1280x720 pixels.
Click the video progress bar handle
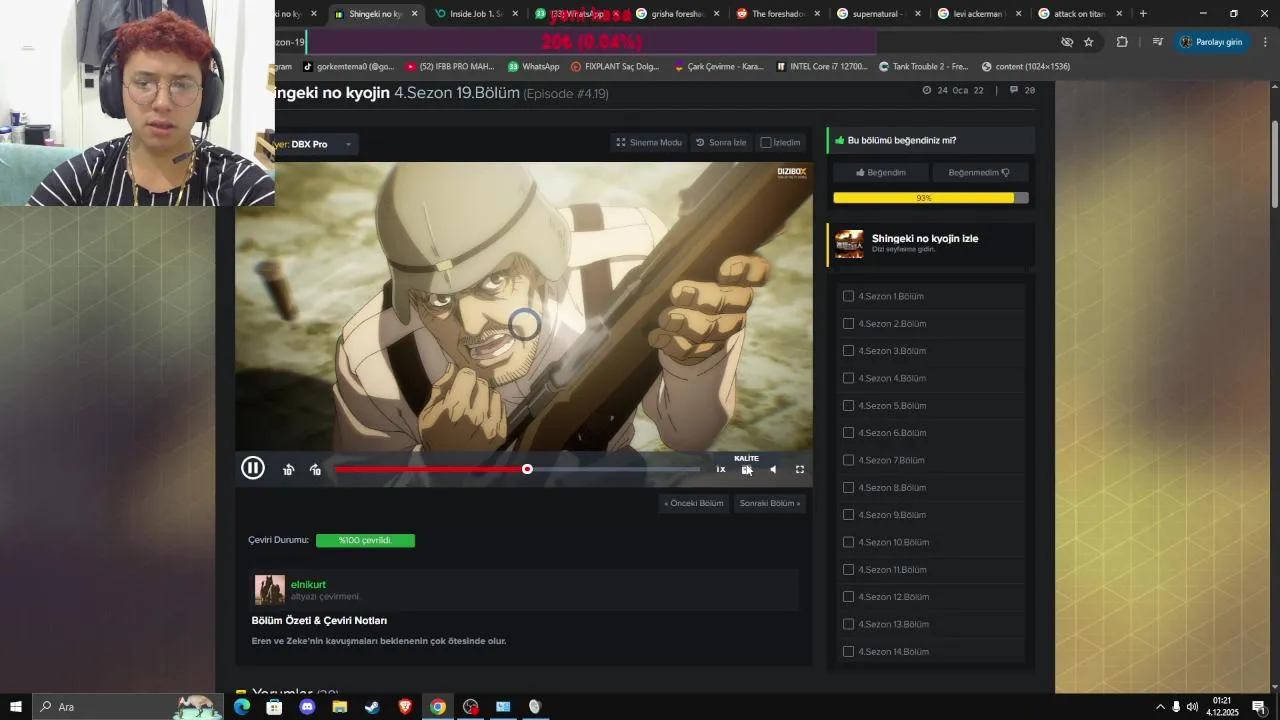click(x=527, y=469)
